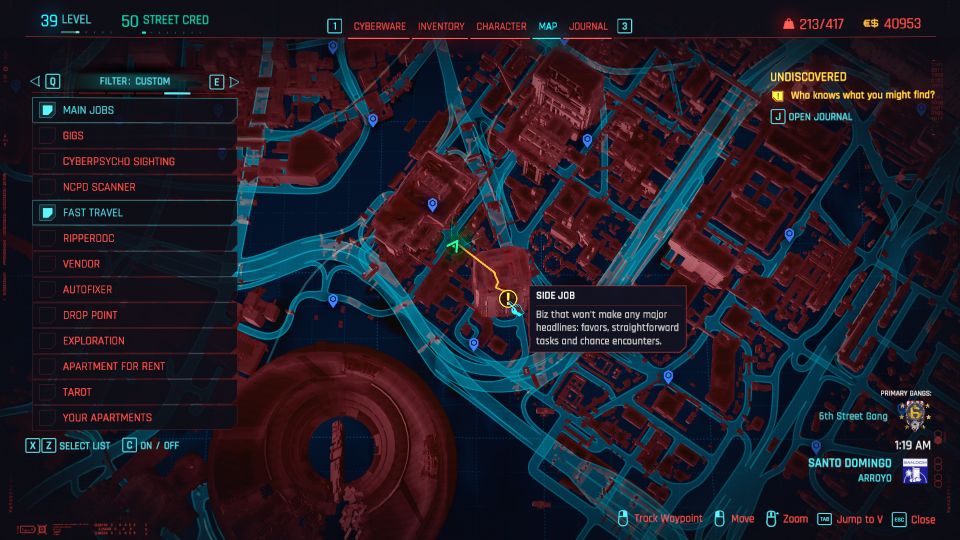Viewport: 960px width, 540px height.
Task: Click the E key filter icon
Action: click(x=217, y=81)
